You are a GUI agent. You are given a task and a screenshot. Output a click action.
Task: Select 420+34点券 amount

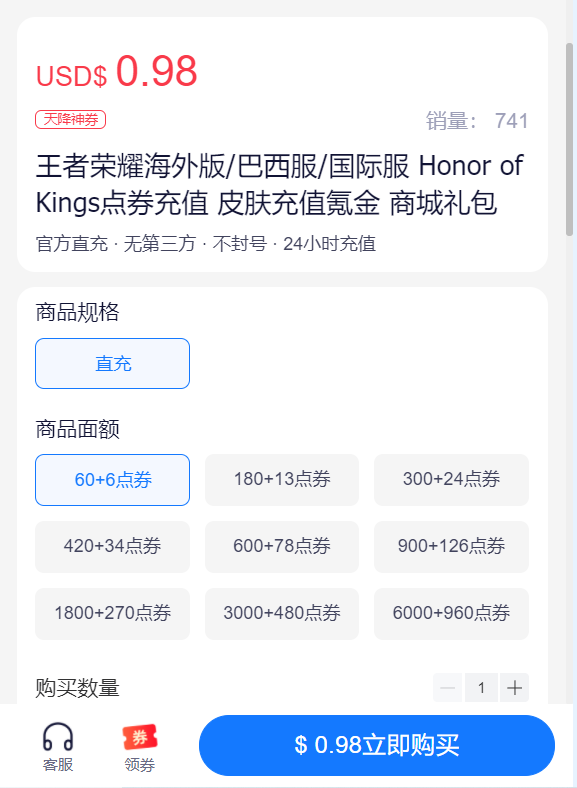(113, 547)
